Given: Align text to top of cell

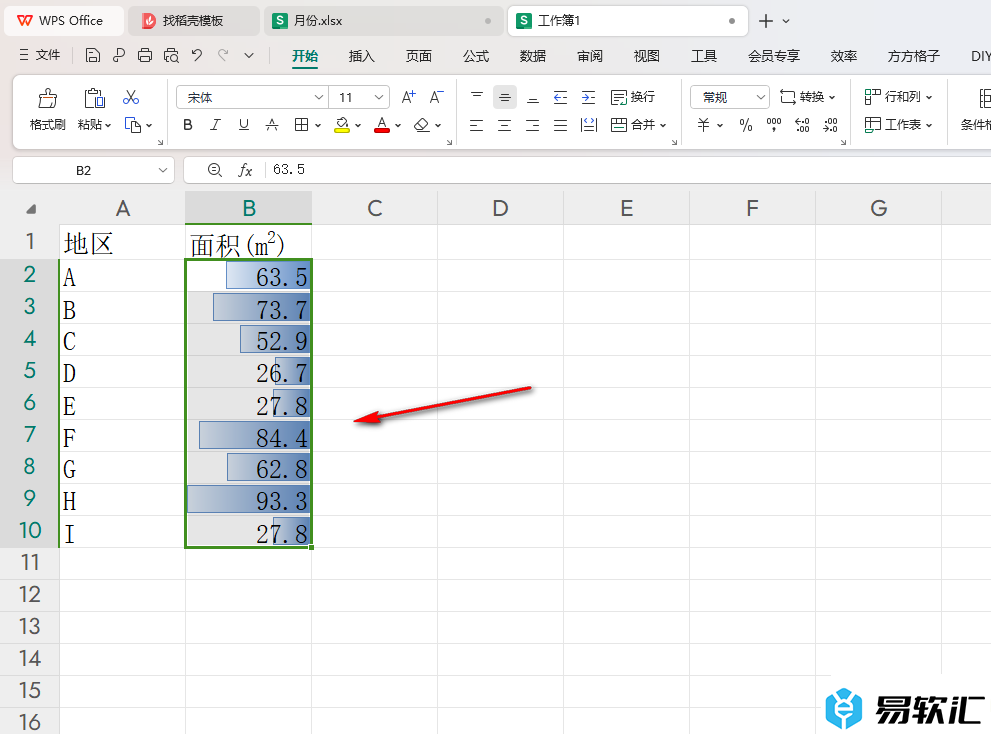Looking at the screenshot, I should pyautogui.click(x=477, y=97).
